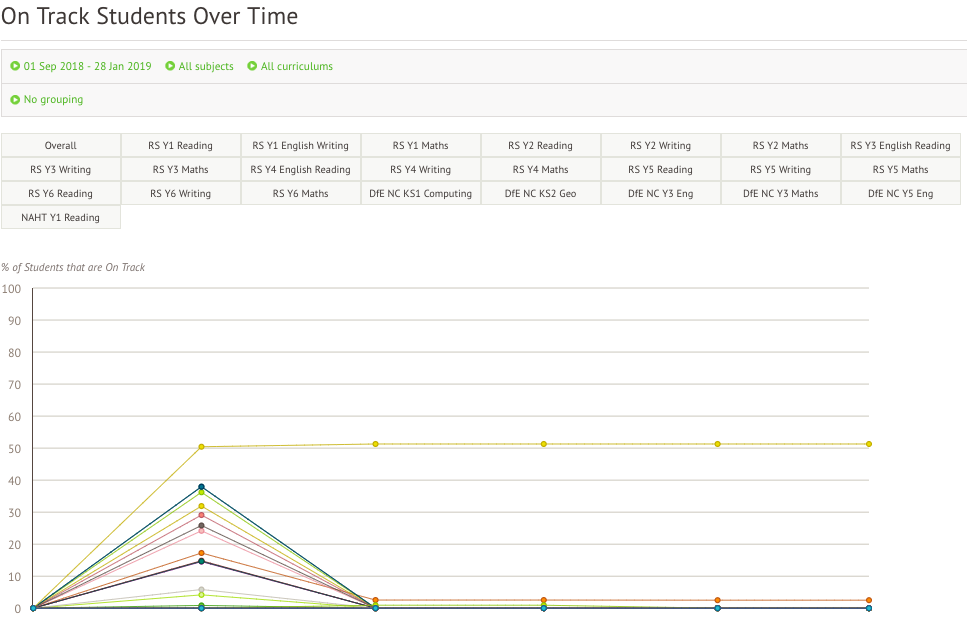Choose the NAHT Y1 Reading tab
The height and width of the screenshot is (628, 967).
[x=61, y=218]
